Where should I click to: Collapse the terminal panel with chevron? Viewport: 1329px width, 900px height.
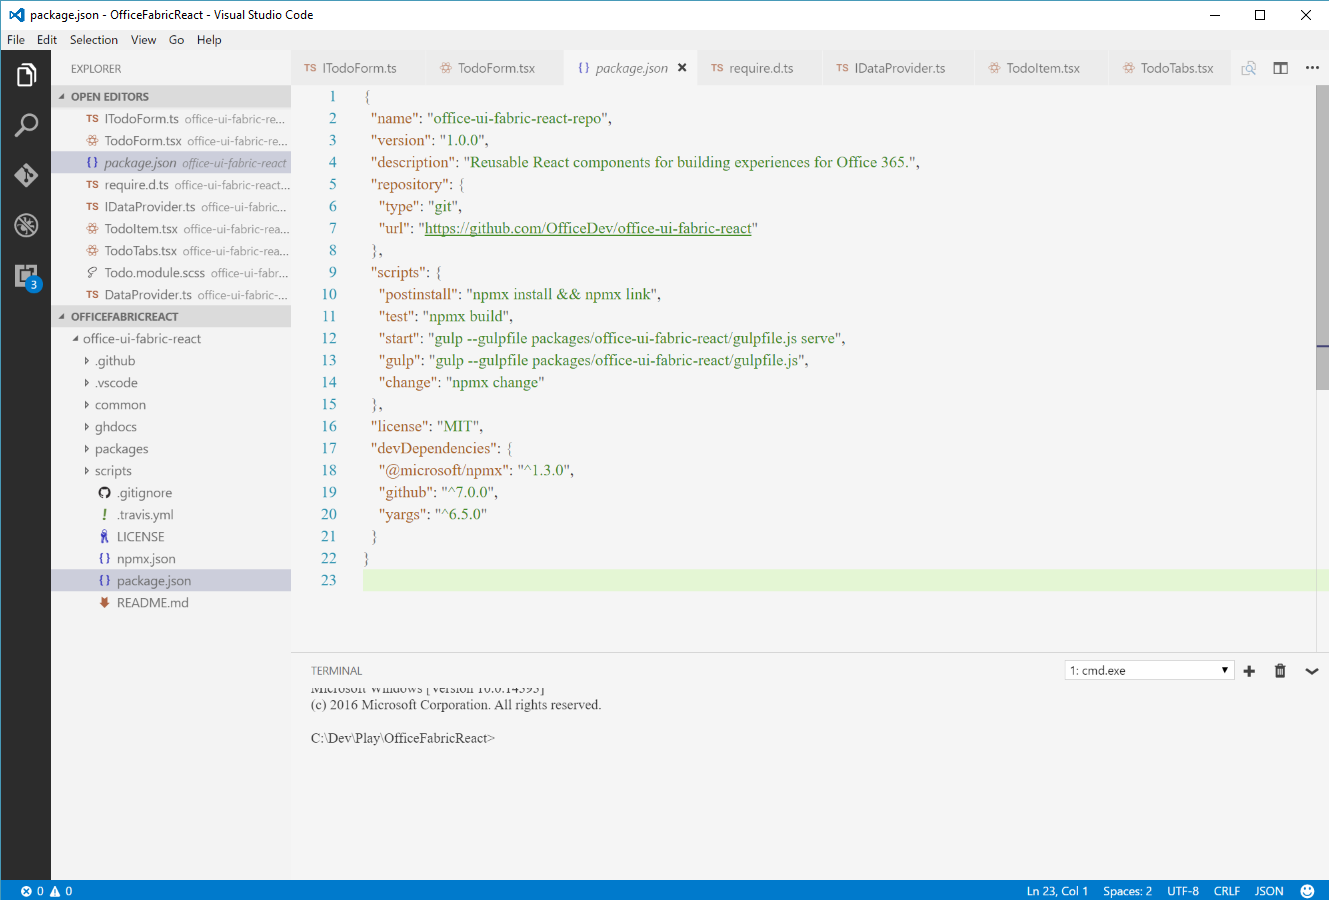[x=1312, y=671]
